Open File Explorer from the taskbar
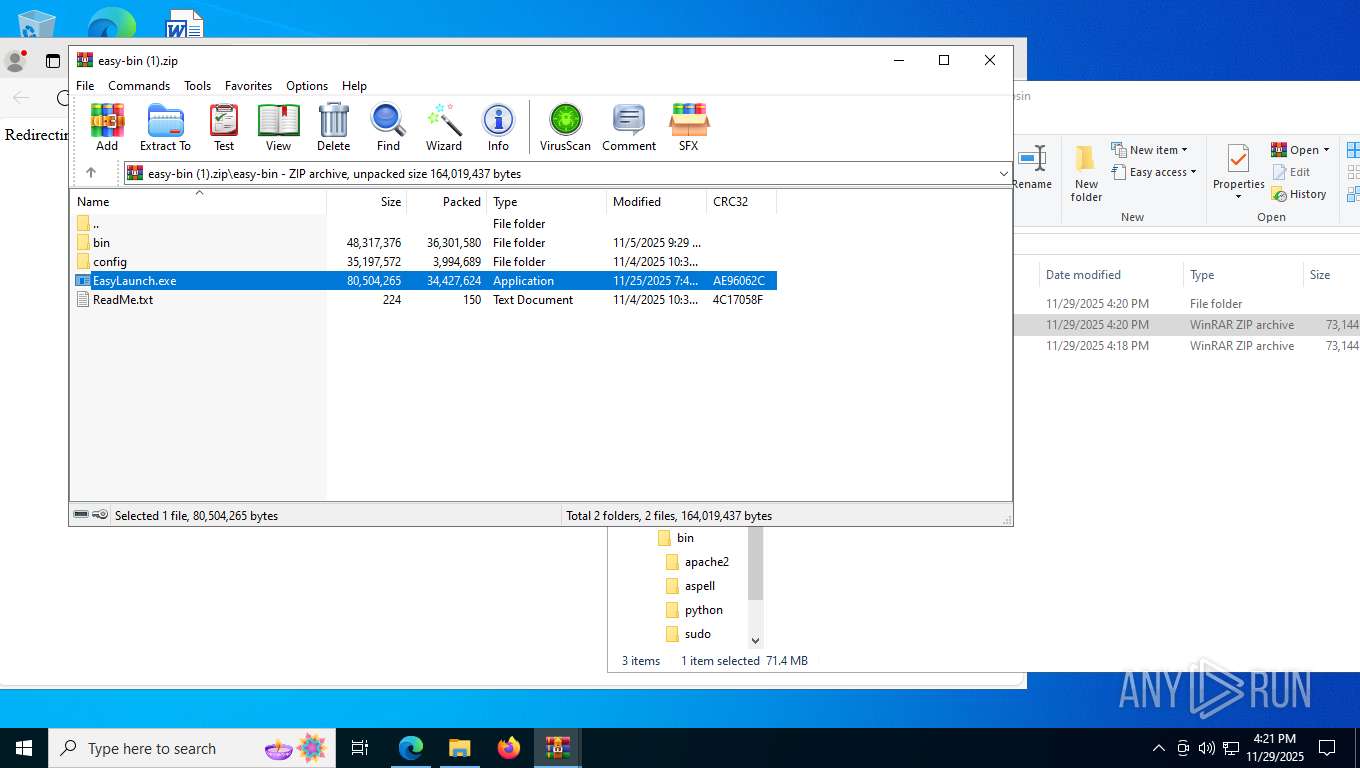 click(459, 748)
